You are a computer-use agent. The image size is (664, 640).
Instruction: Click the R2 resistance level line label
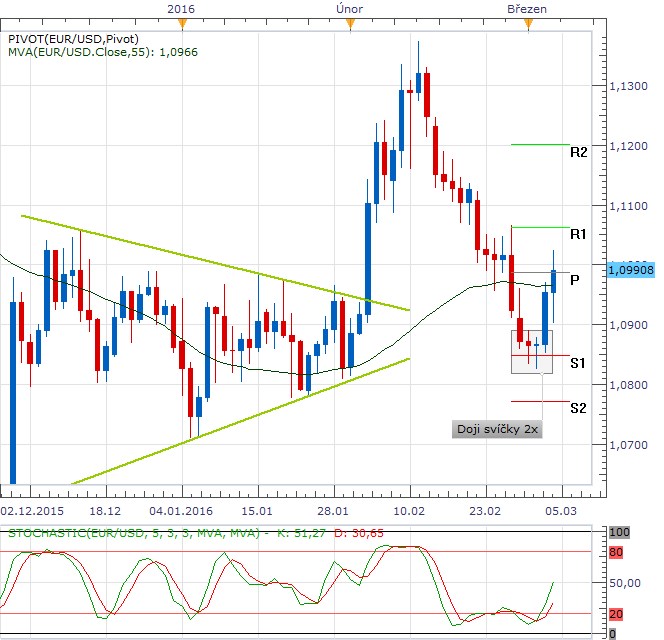click(578, 152)
